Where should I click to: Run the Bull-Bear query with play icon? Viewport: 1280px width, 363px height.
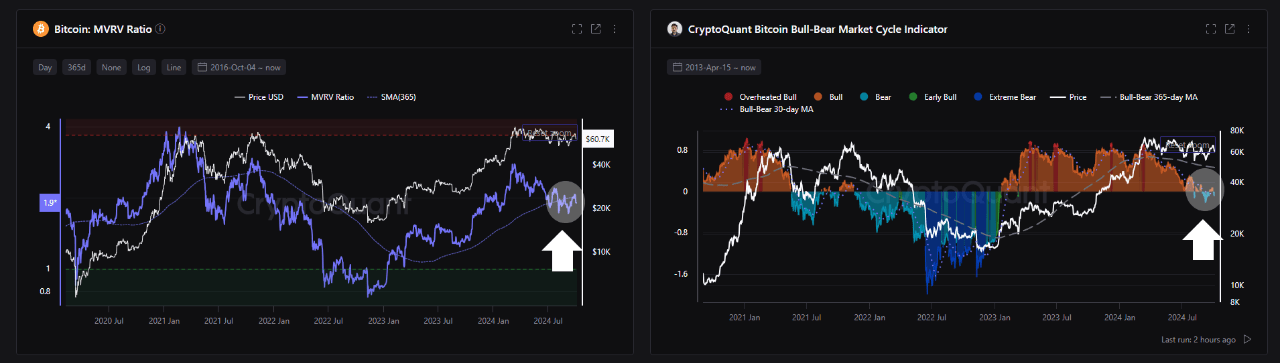tap(1246, 339)
